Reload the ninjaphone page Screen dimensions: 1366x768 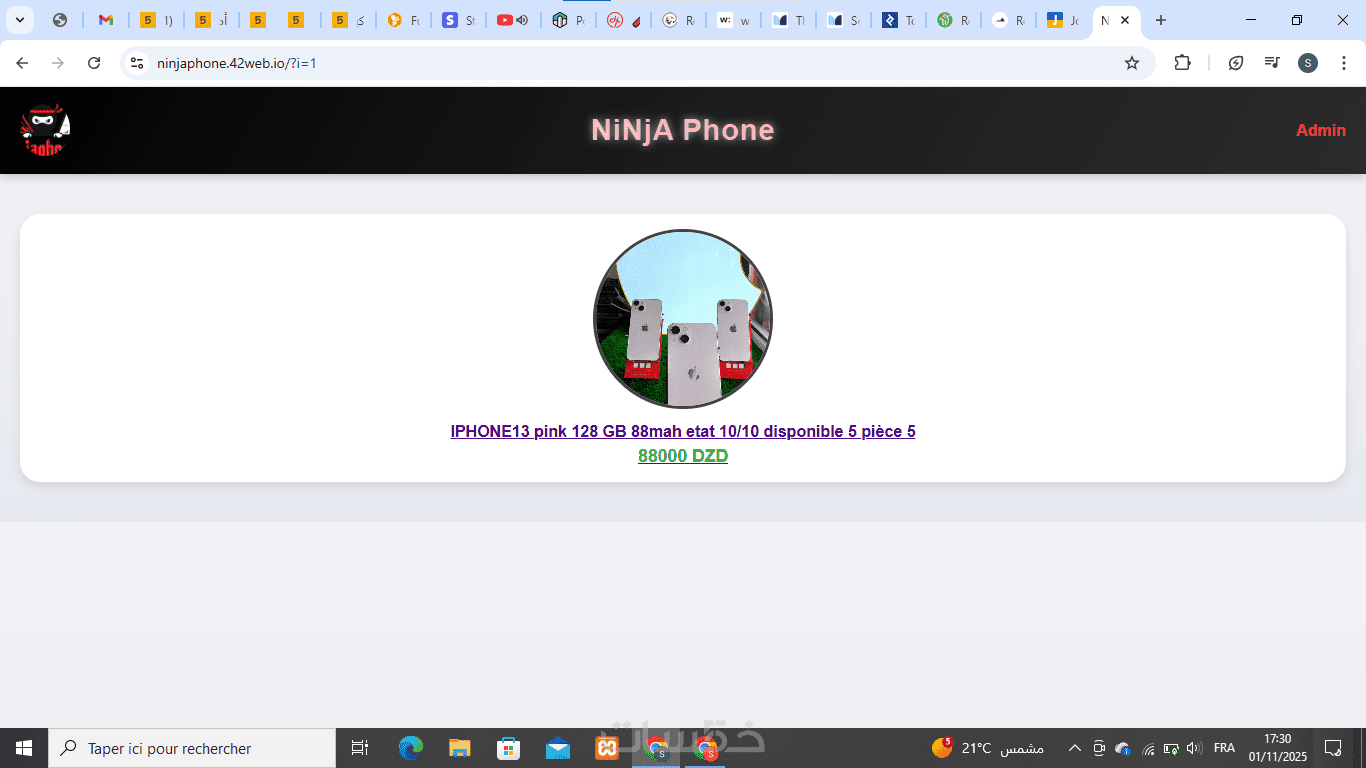coord(94,63)
